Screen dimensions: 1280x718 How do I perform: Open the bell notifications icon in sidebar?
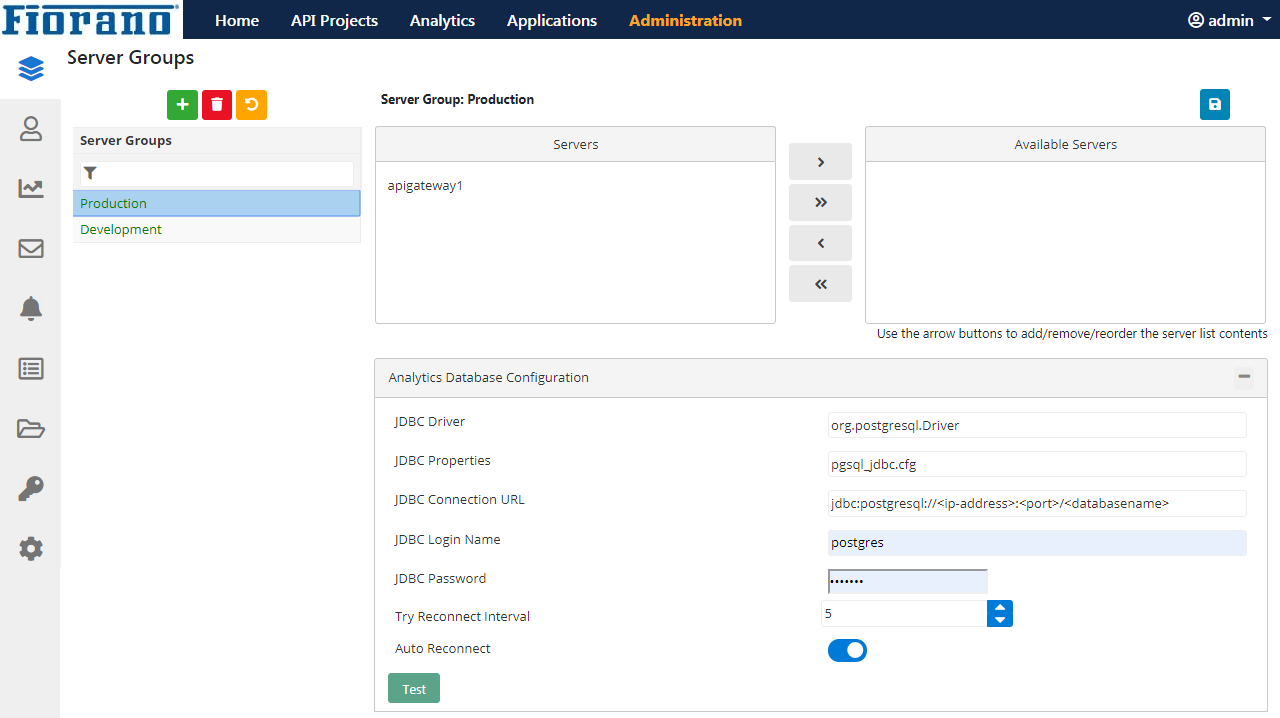(x=31, y=308)
